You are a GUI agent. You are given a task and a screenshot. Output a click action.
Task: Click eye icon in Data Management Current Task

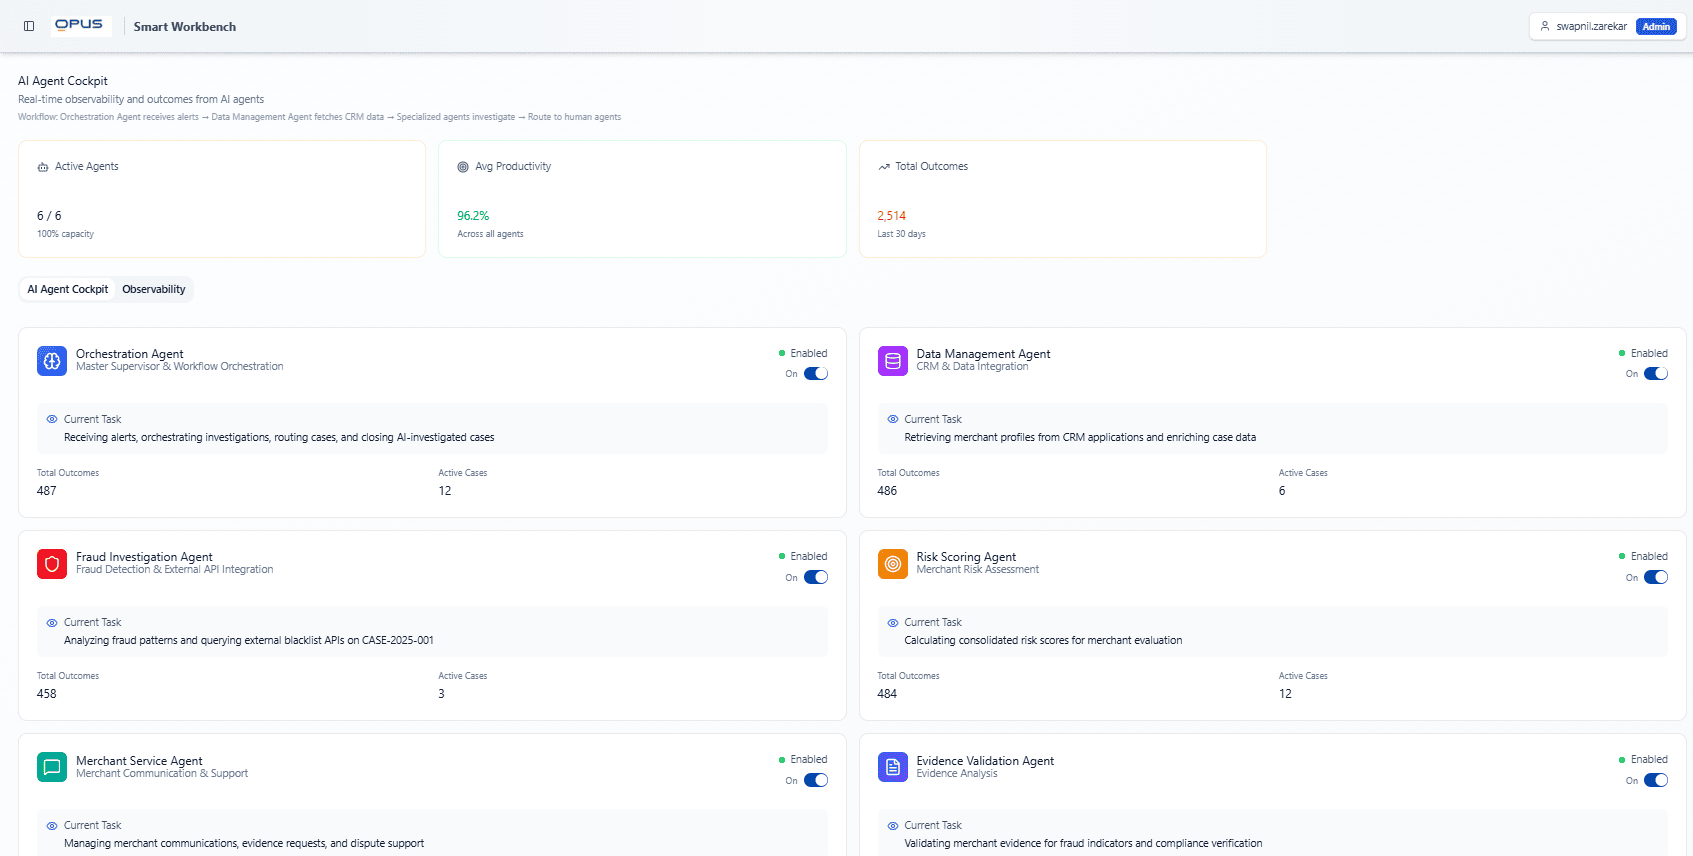click(x=893, y=420)
